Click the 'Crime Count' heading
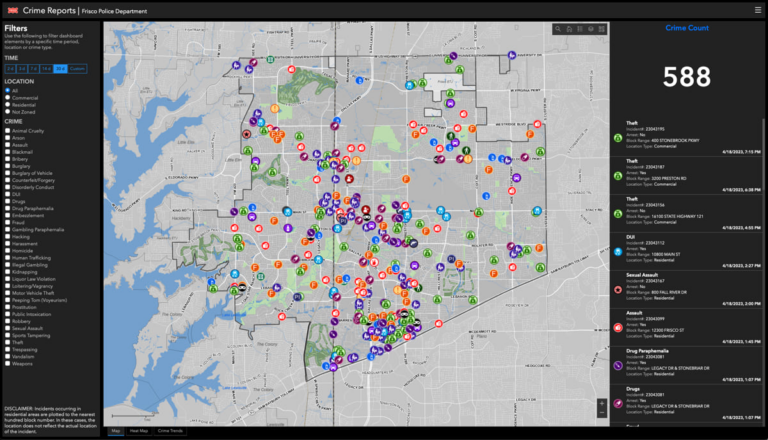This screenshot has height=440, width=768. 687,28
